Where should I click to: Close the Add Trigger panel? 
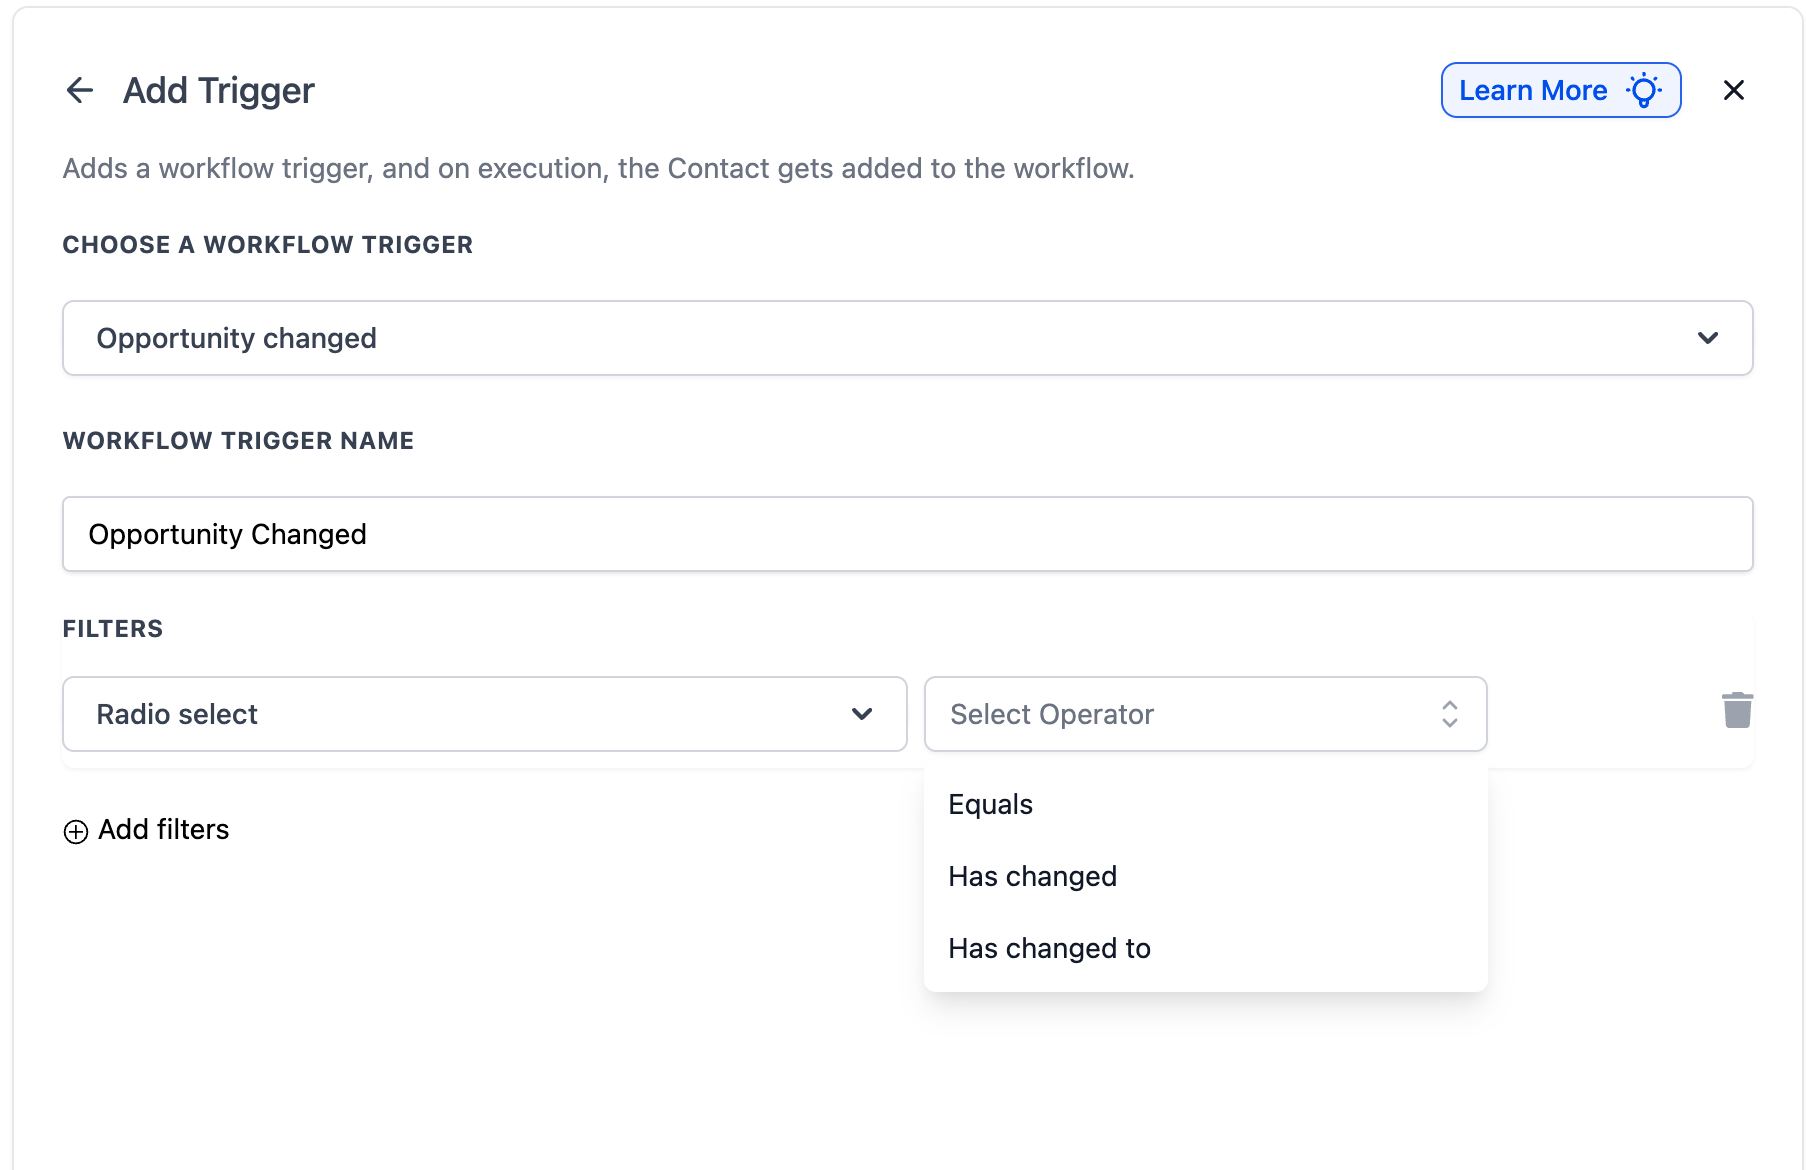(x=1733, y=91)
